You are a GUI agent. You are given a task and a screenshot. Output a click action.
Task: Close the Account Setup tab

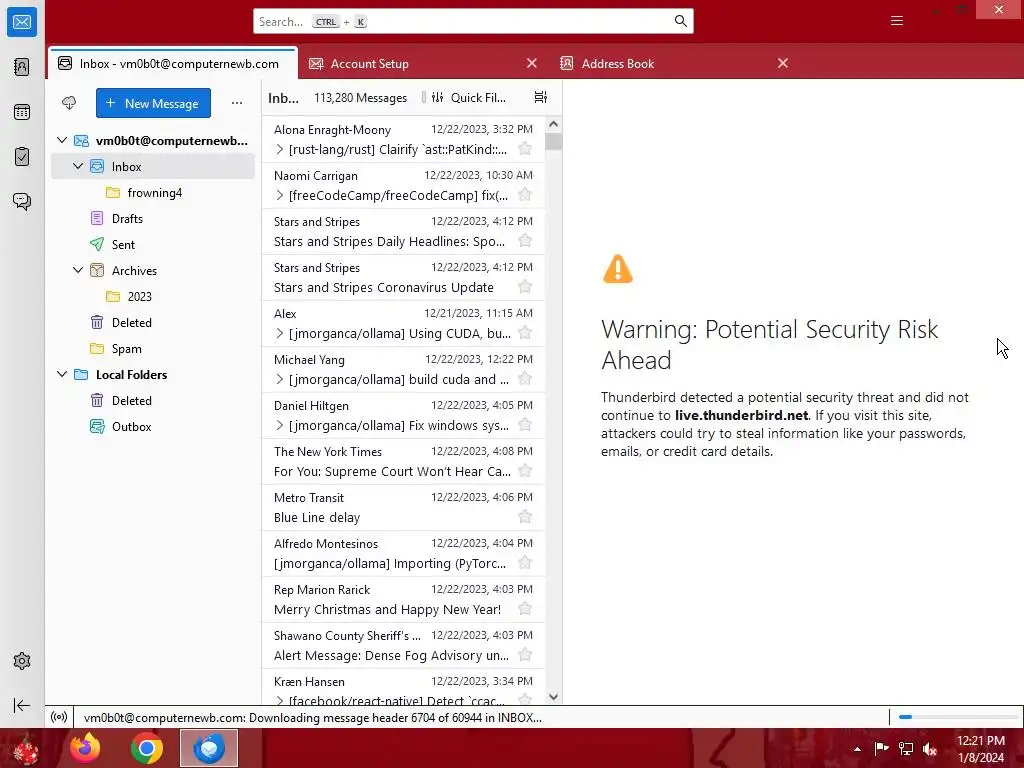pos(532,63)
